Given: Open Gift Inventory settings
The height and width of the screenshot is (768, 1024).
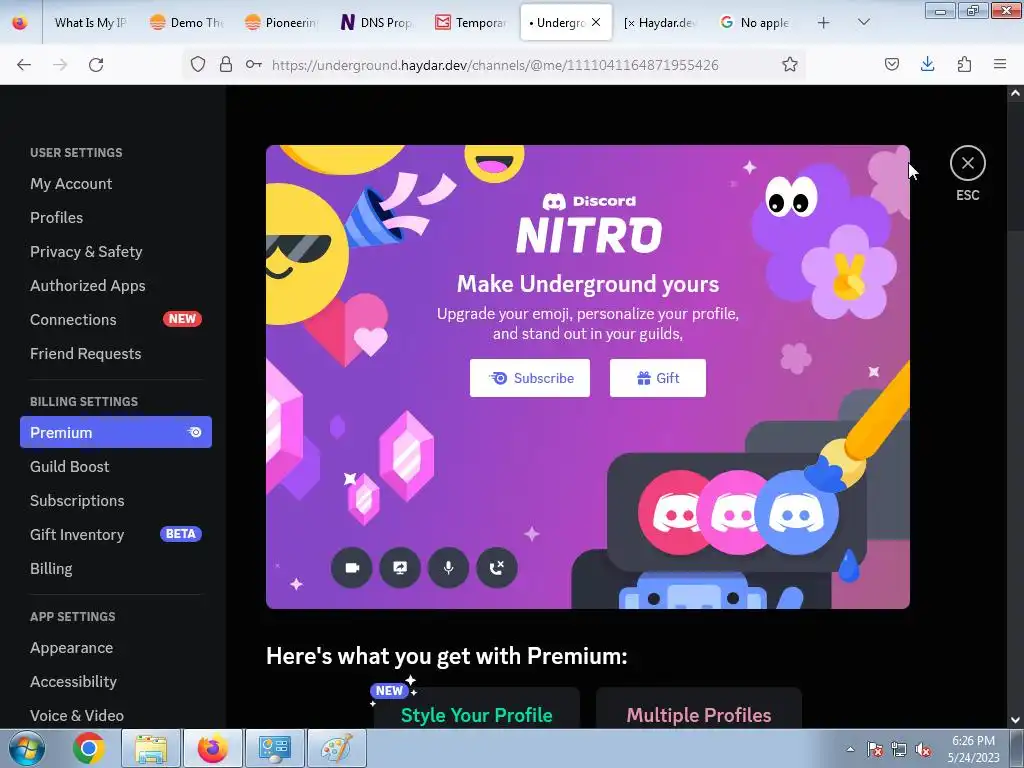Looking at the screenshot, I should click(116, 534).
